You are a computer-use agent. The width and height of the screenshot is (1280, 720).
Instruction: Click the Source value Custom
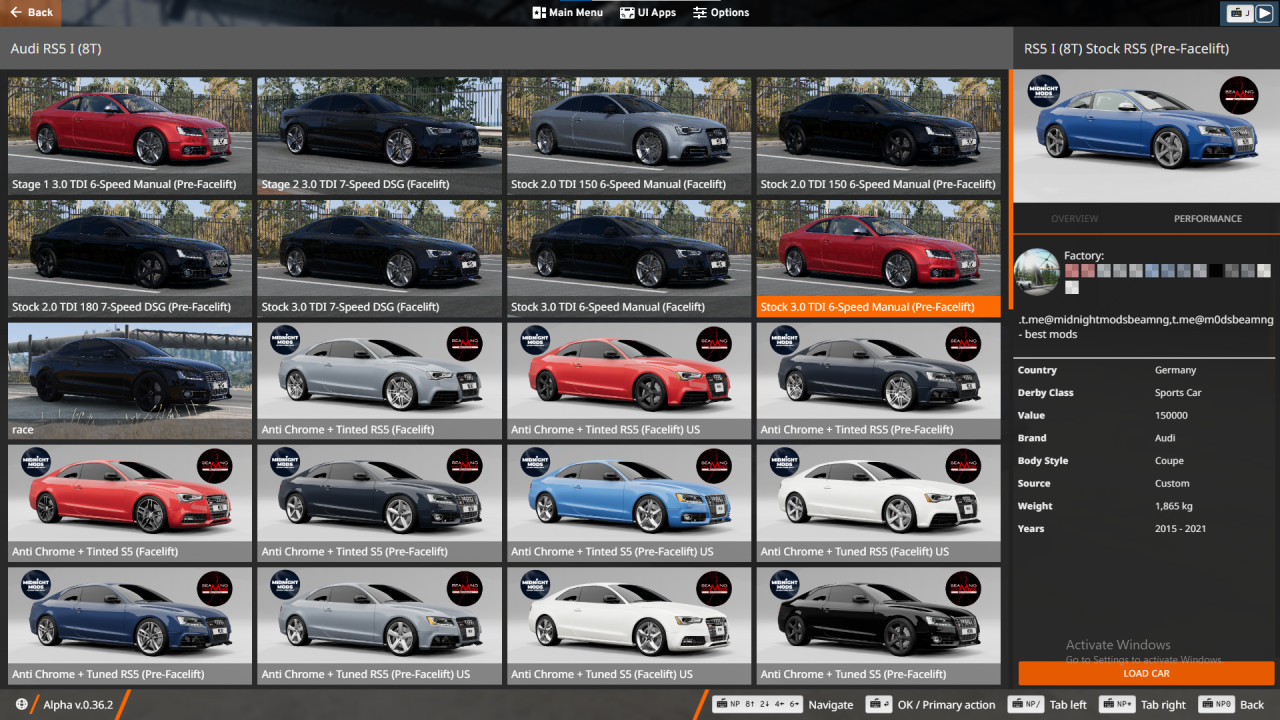1172,484
